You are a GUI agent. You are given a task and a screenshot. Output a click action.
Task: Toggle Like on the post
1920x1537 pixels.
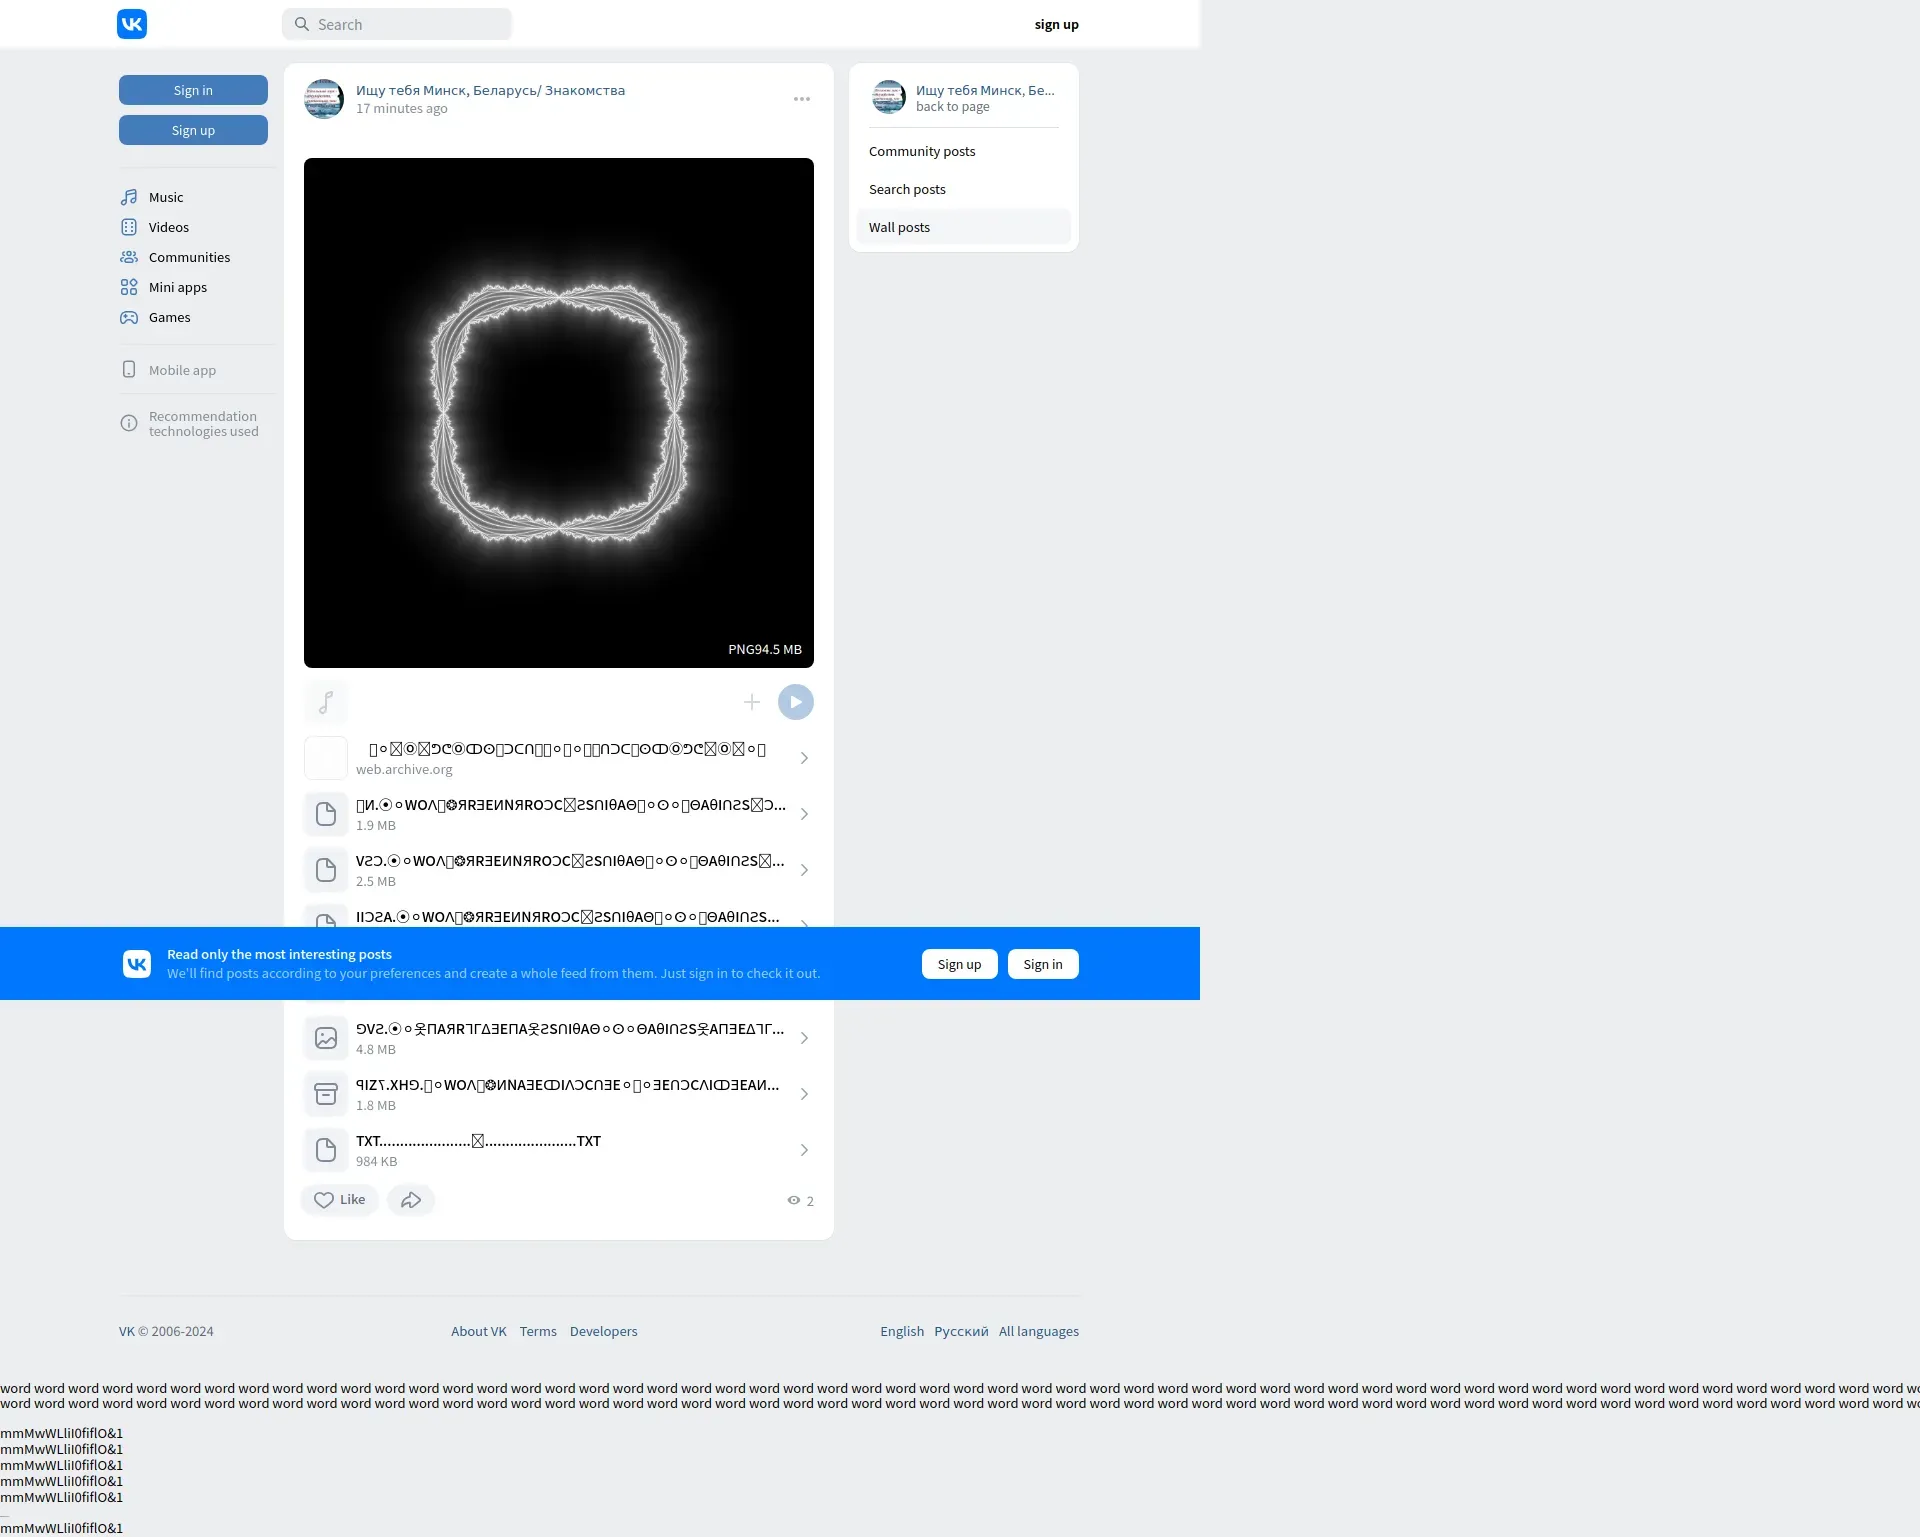(340, 1201)
